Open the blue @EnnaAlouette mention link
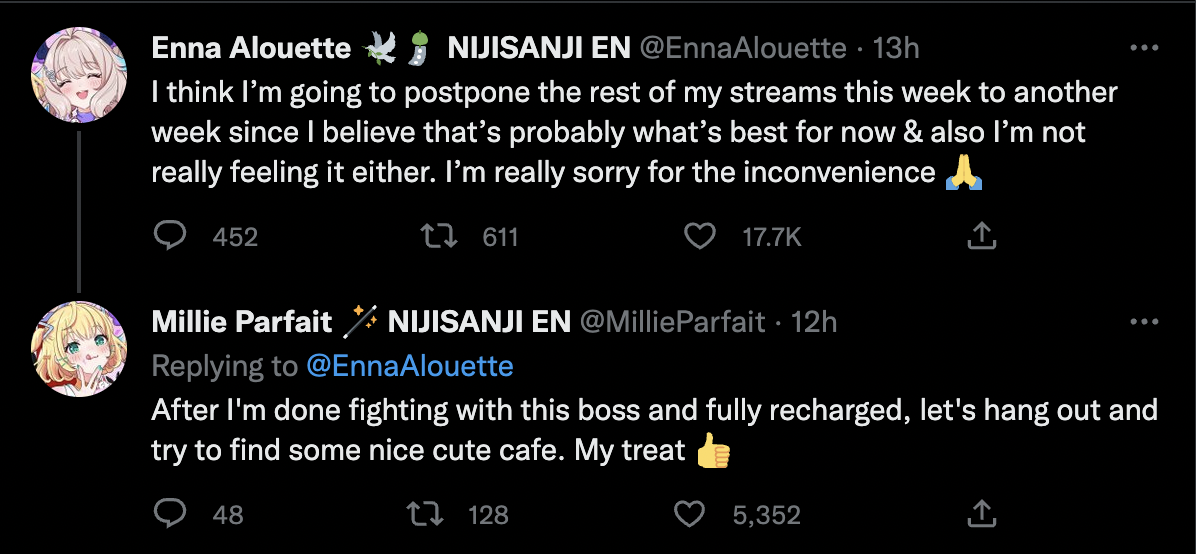 [409, 366]
